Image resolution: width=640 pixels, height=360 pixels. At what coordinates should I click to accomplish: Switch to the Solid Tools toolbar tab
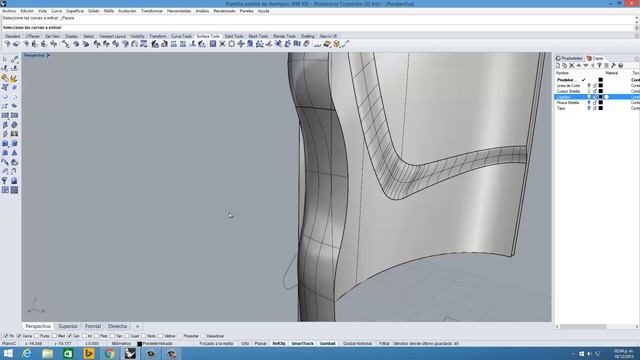(234, 36)
